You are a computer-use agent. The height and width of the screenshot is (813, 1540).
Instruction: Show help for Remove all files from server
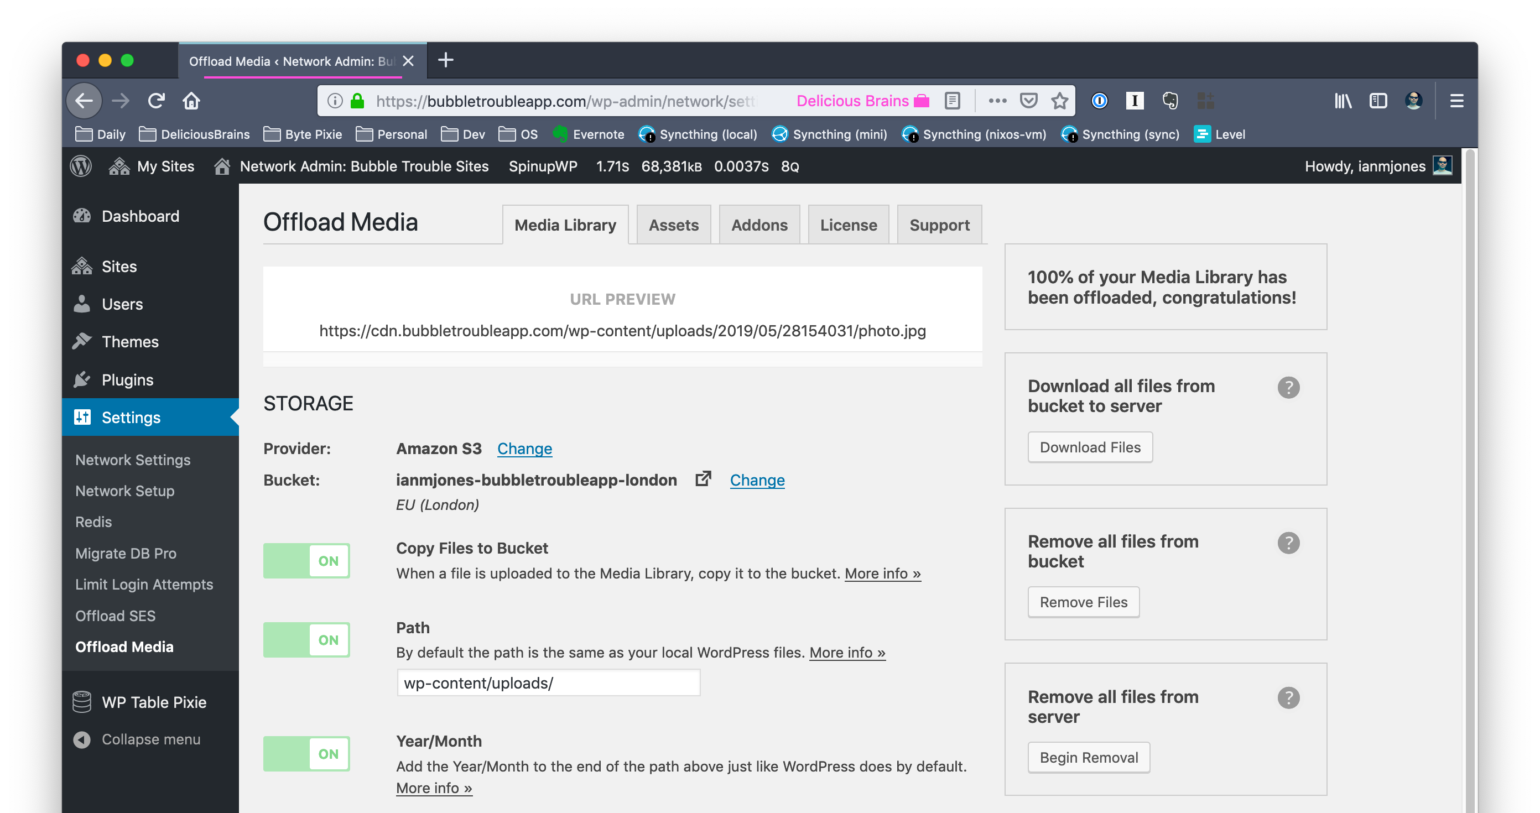coord(1289,697)
